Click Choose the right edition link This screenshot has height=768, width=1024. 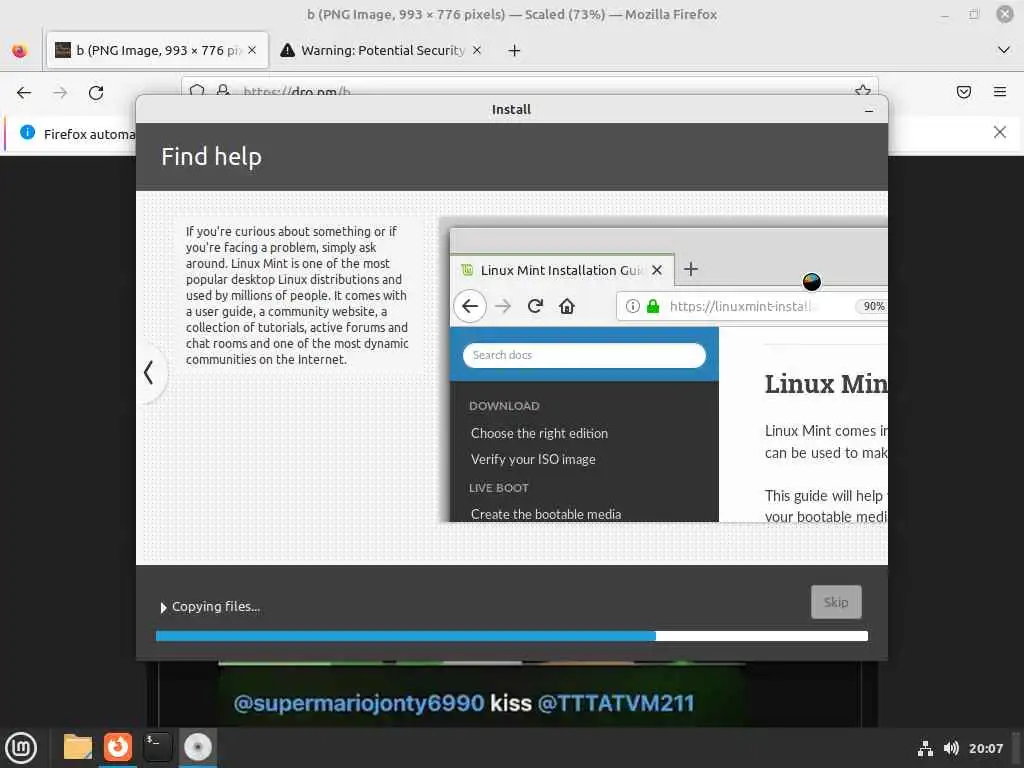[x=539, y=434]
